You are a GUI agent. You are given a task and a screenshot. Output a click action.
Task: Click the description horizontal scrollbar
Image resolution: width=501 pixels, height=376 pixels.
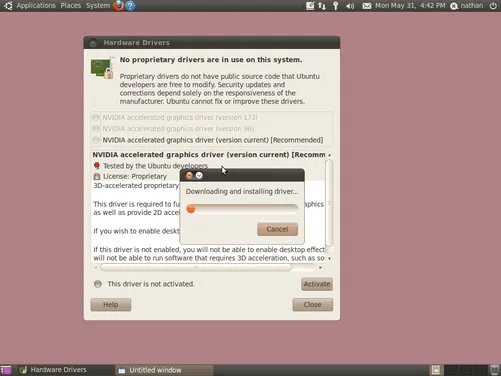[196, 267]
